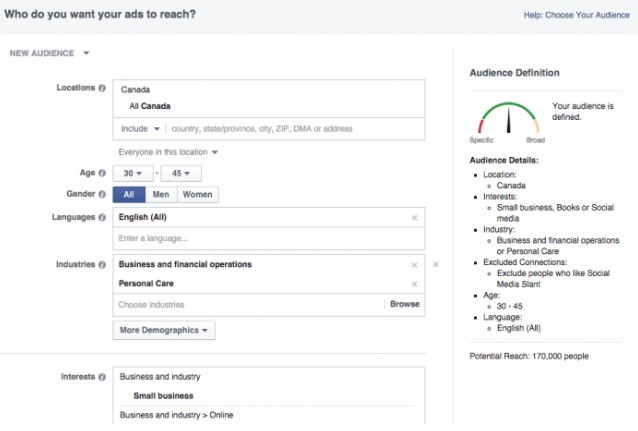Open the Include location dropdown

(x=141, y=129)
